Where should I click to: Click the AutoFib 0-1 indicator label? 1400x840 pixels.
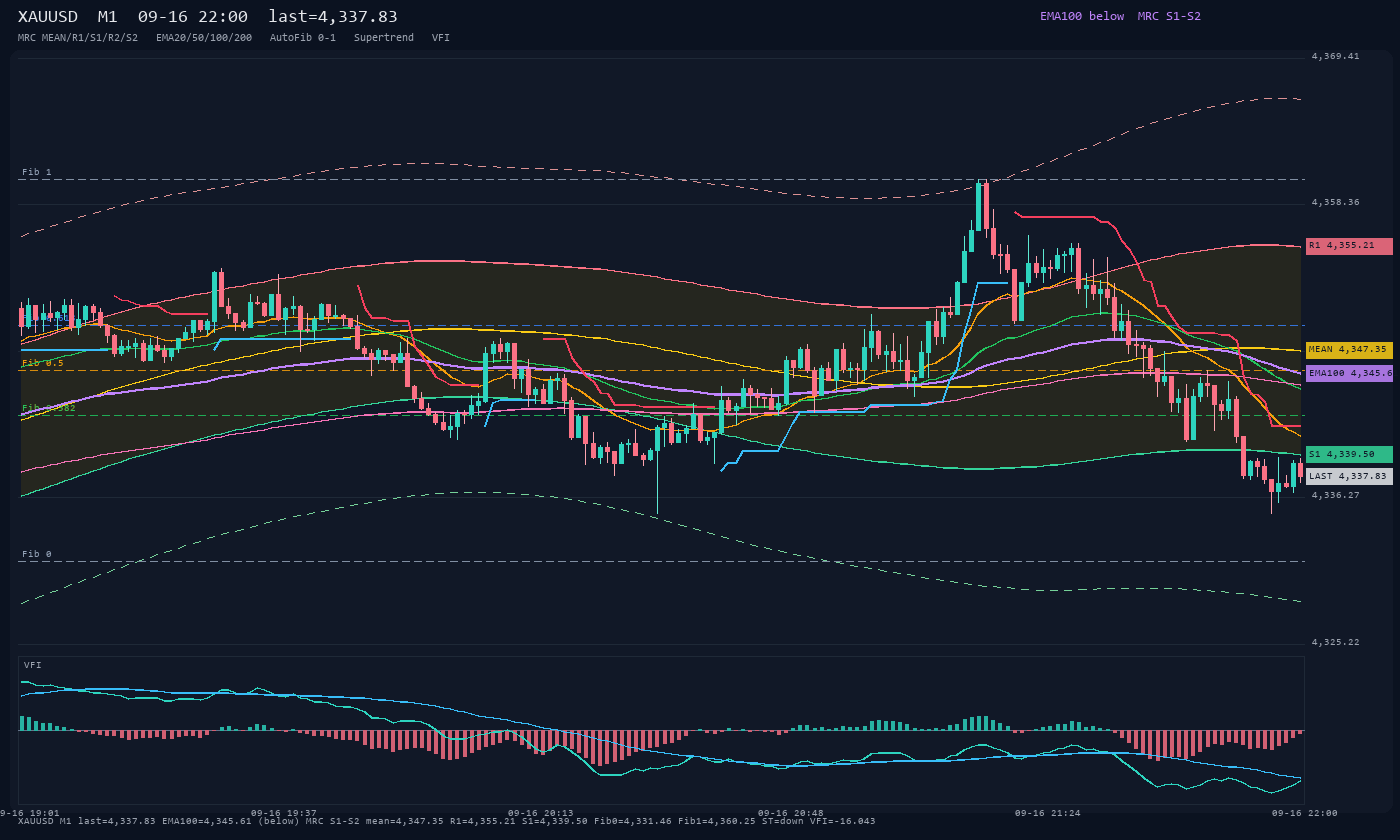coord(303,37)
